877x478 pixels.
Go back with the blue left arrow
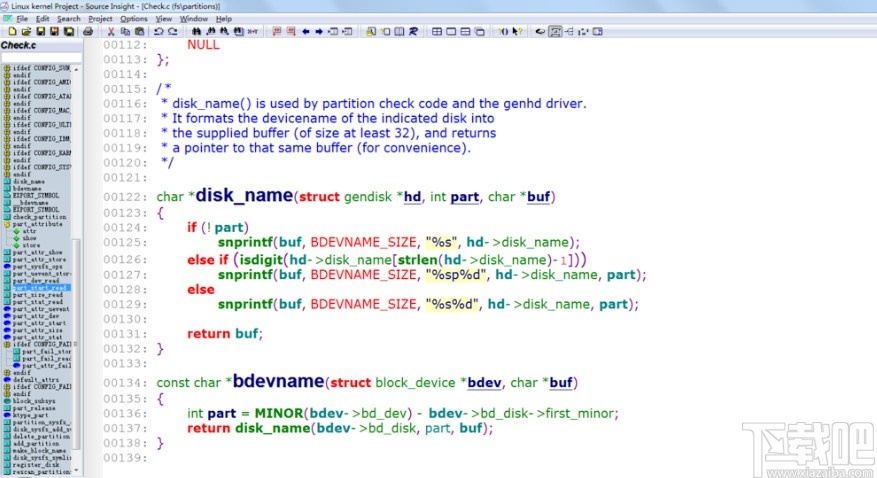click(305, 32)
